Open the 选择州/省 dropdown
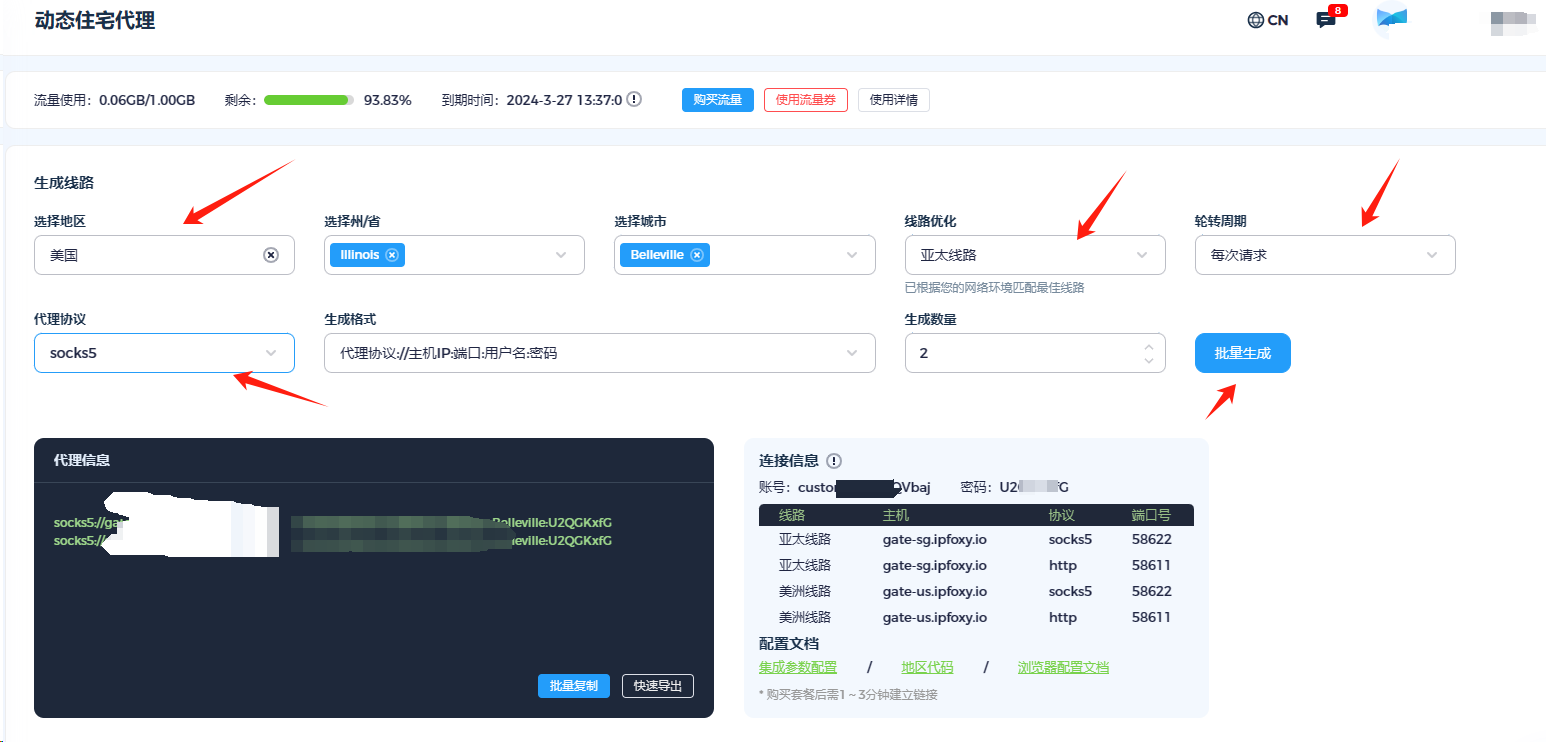The width and height of the screenshot is (1546, 742). coord(454,255)
